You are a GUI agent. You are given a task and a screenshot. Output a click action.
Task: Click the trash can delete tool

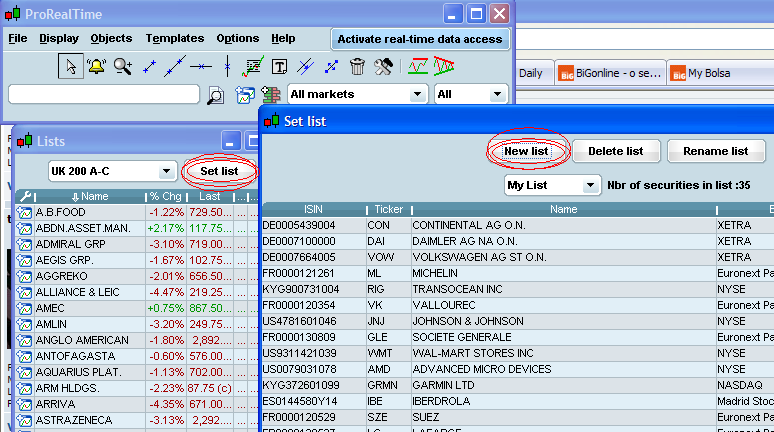[357, 66]
